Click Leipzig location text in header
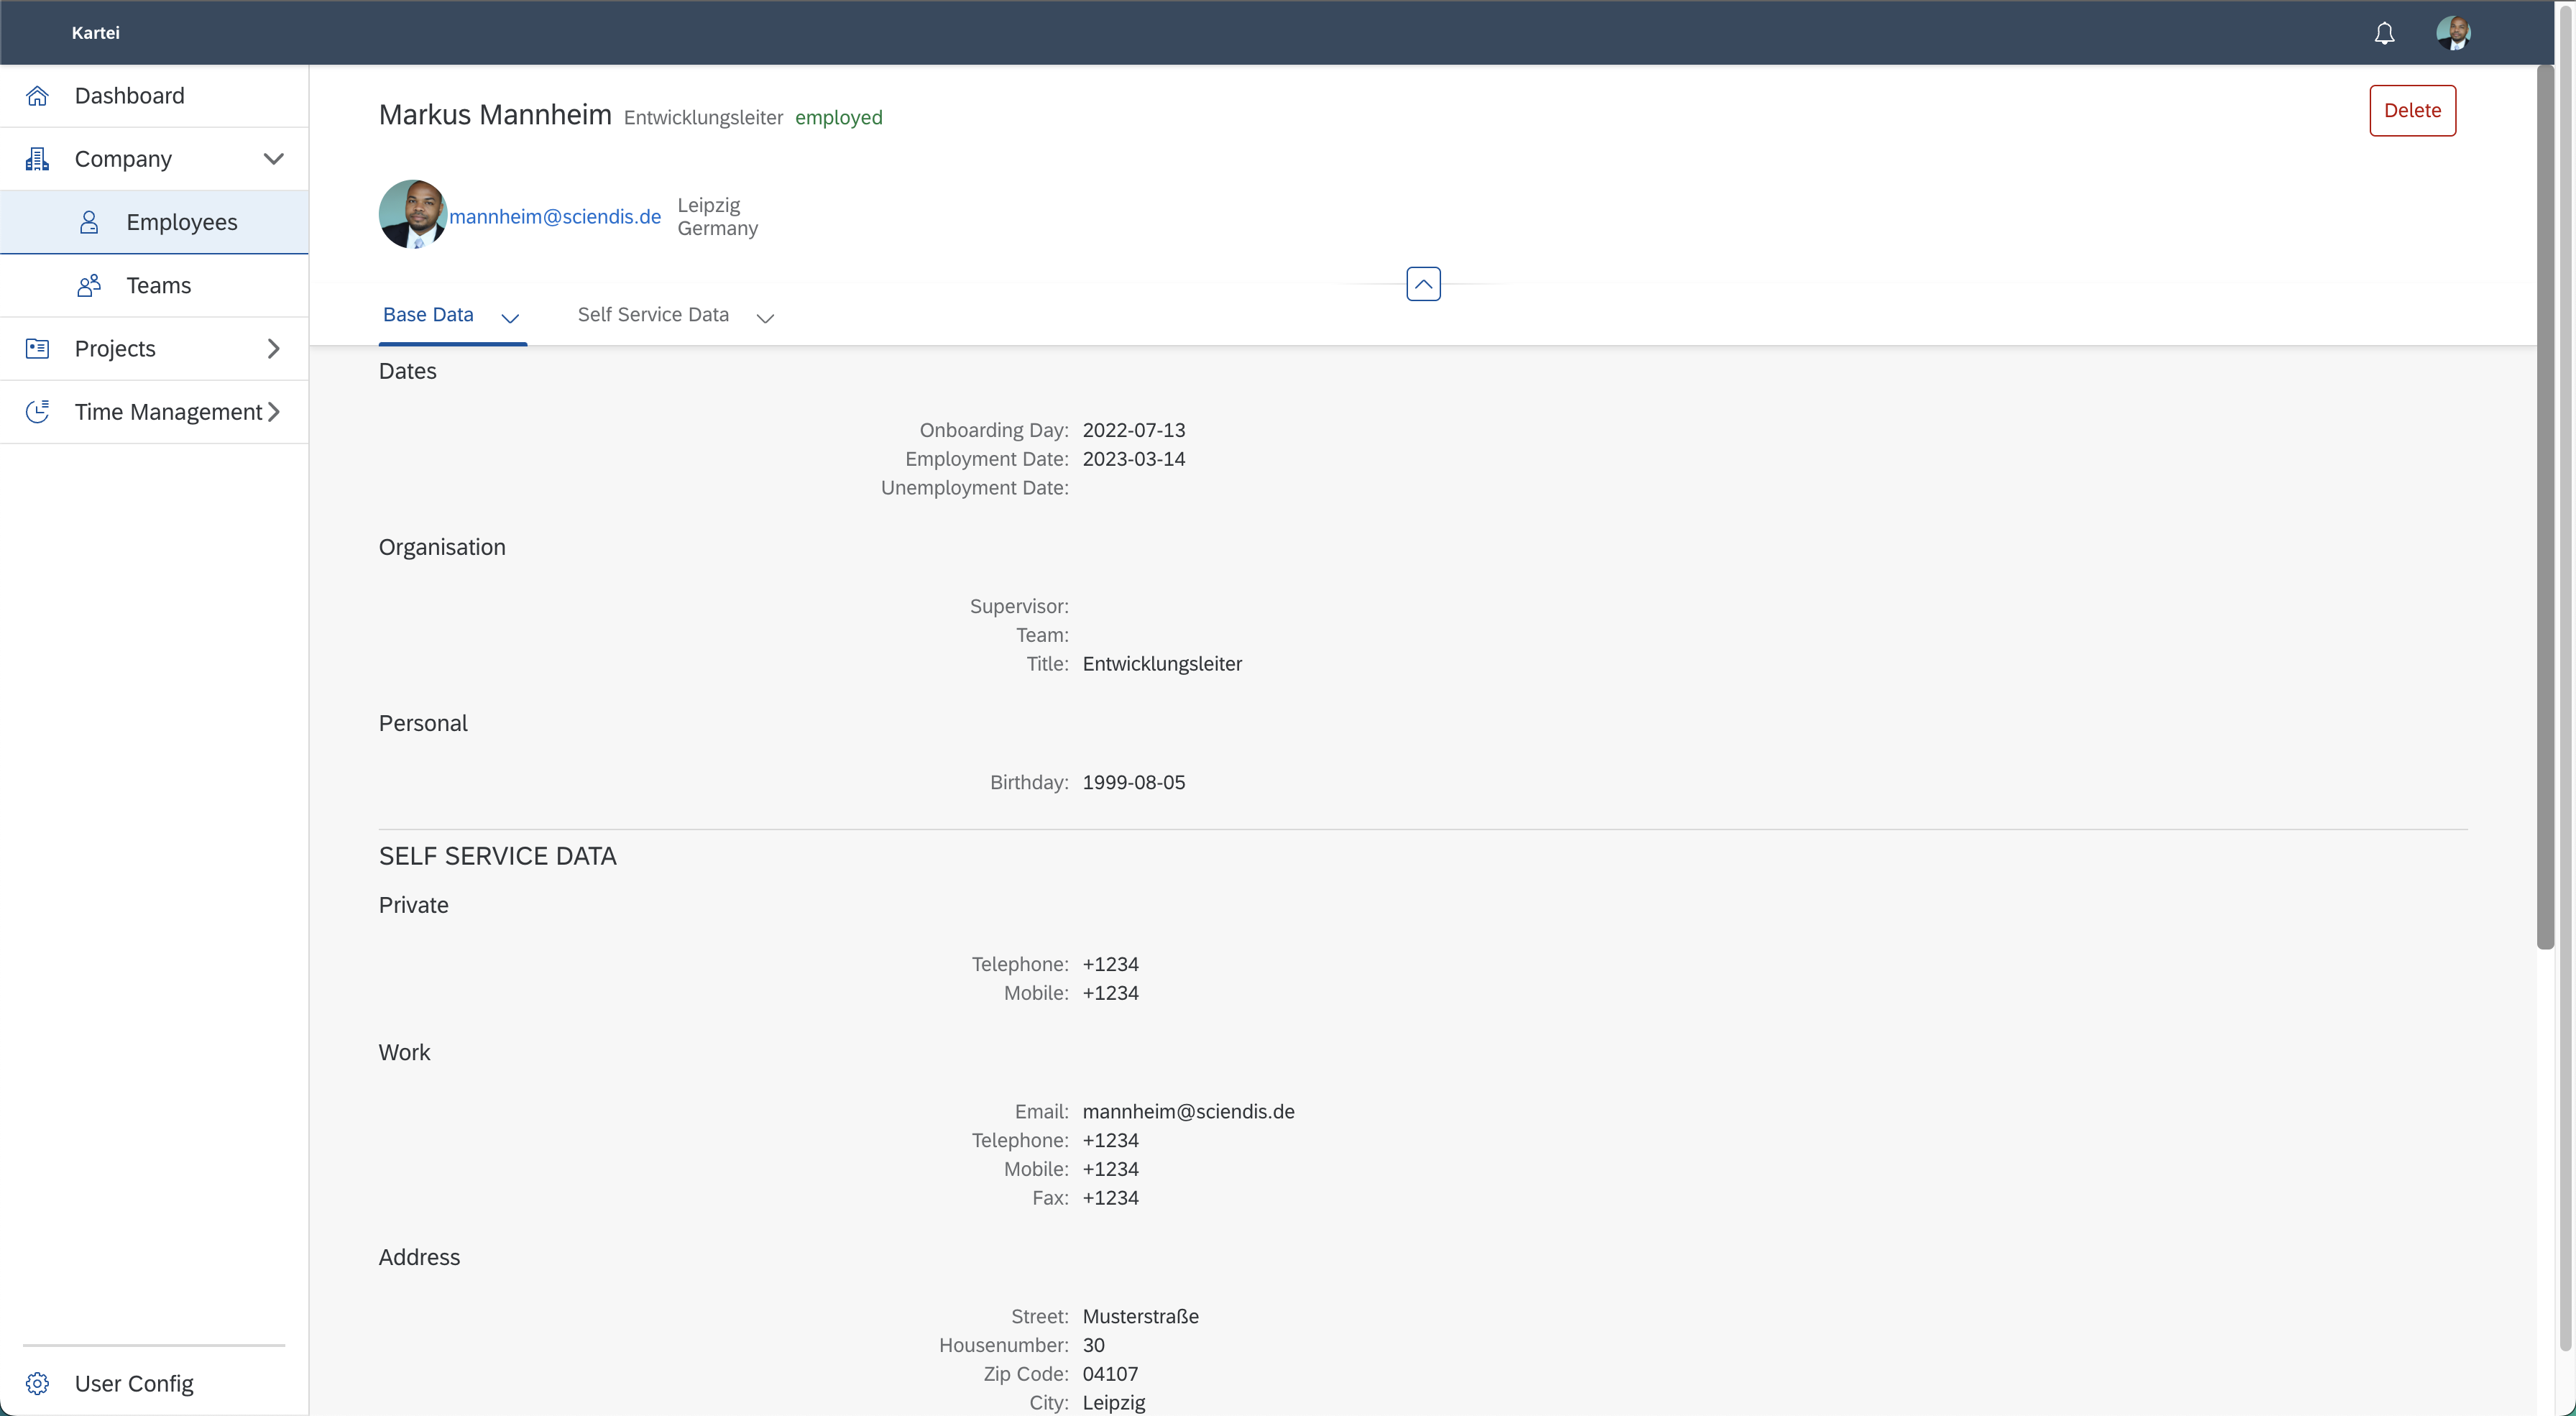The width and height of the screenshot is (2576, 1416). point(709,205)
